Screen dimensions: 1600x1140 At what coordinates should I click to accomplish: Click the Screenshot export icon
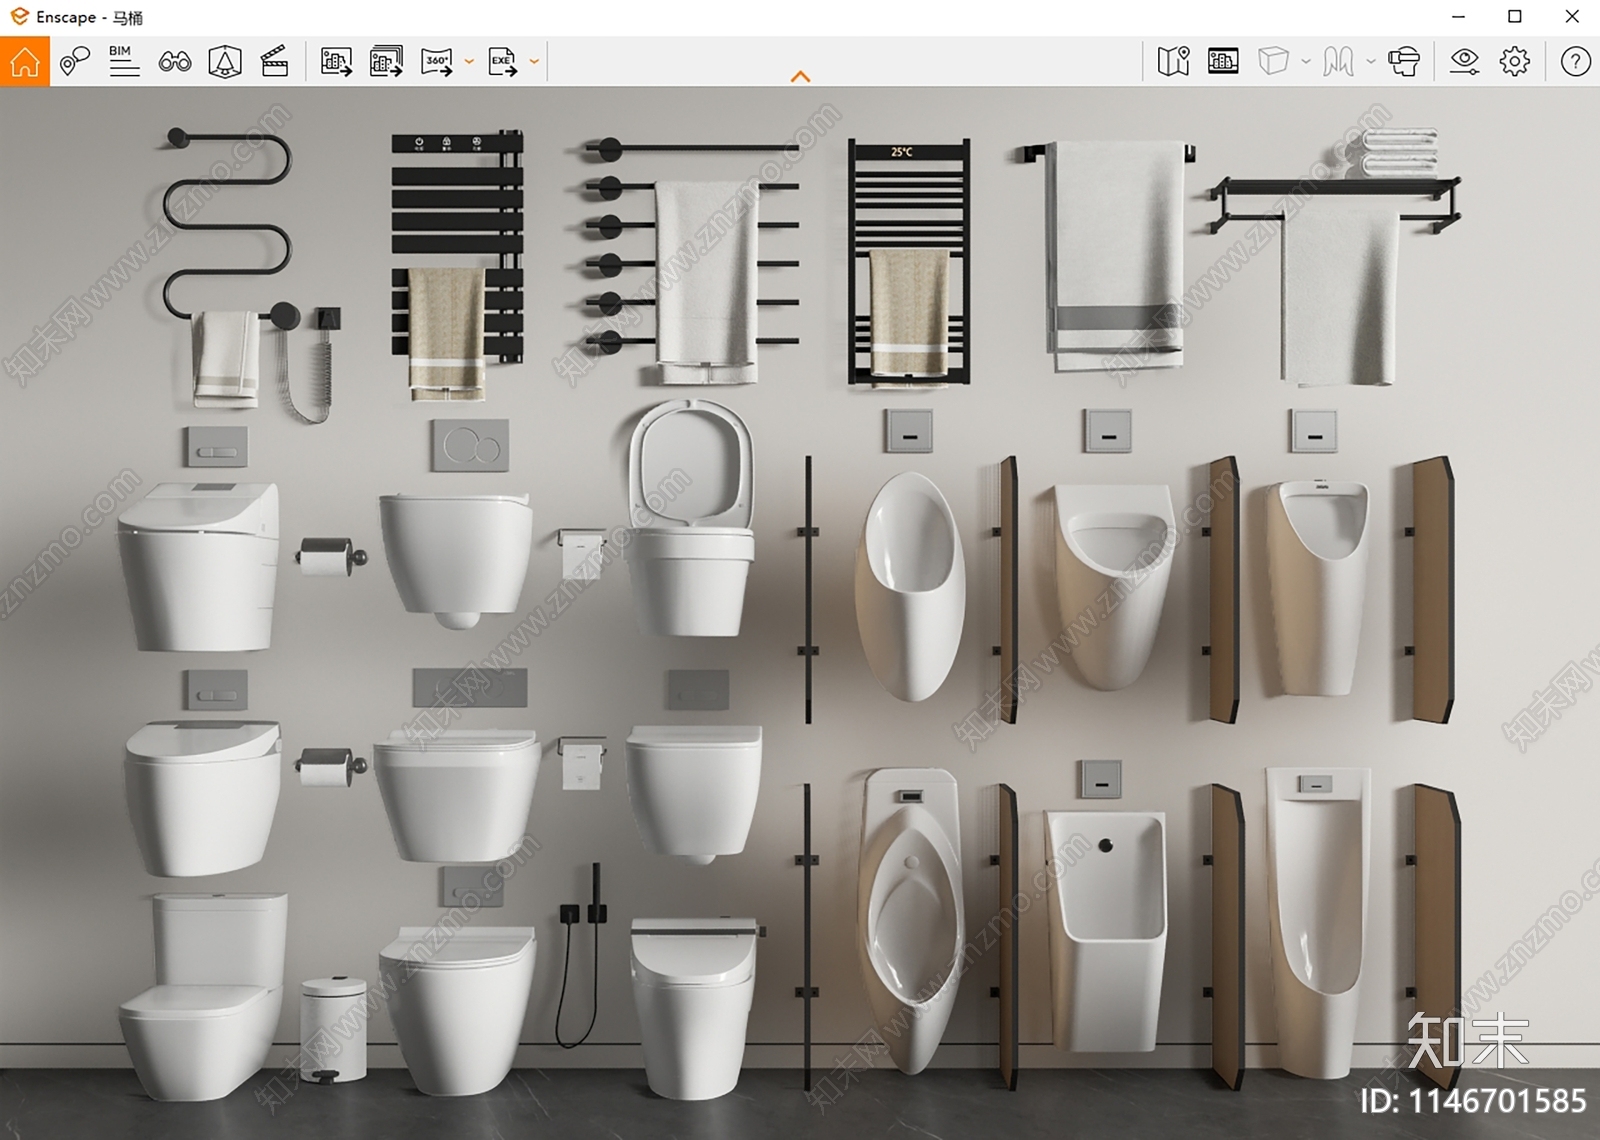[x=336, y=62]
